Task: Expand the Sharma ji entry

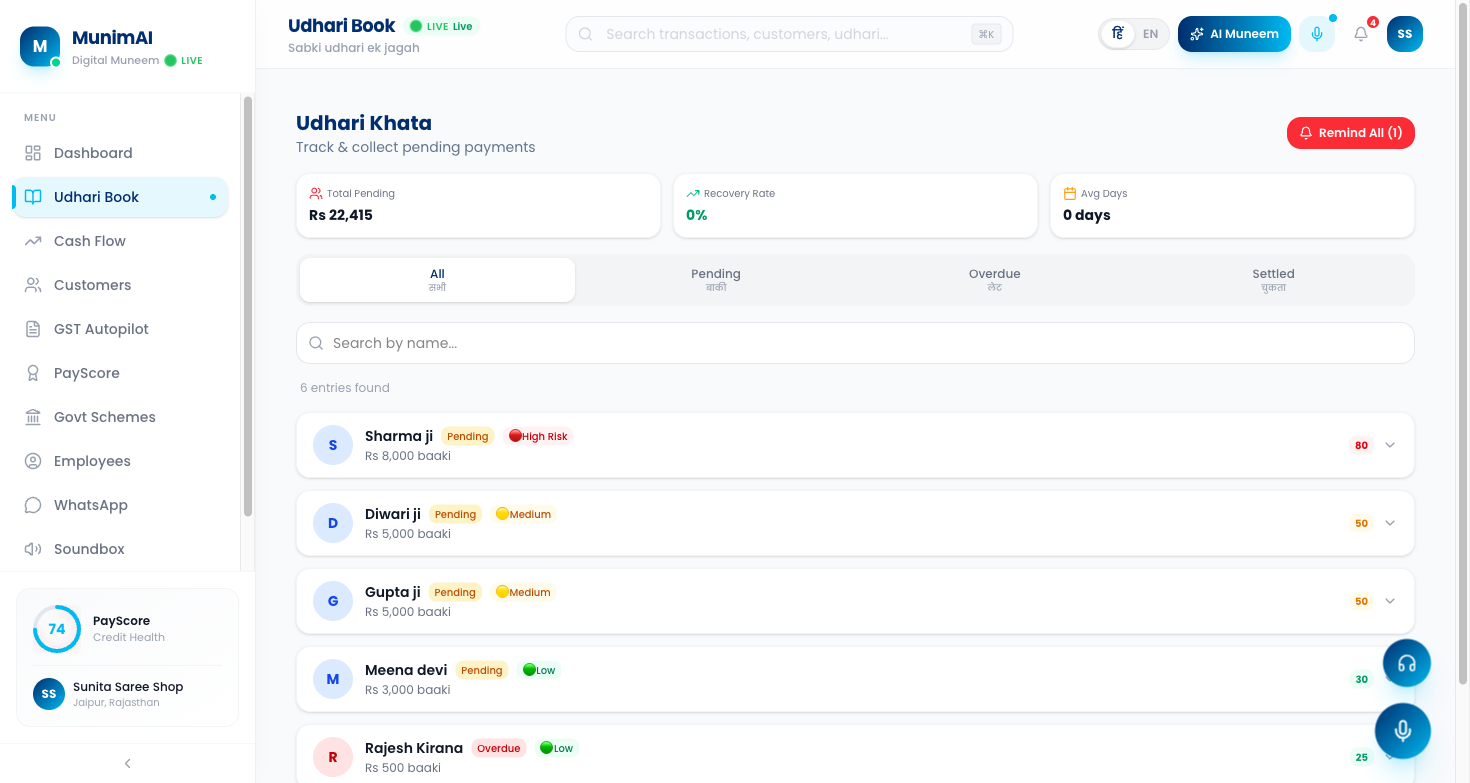Action: pos(1389,445)
